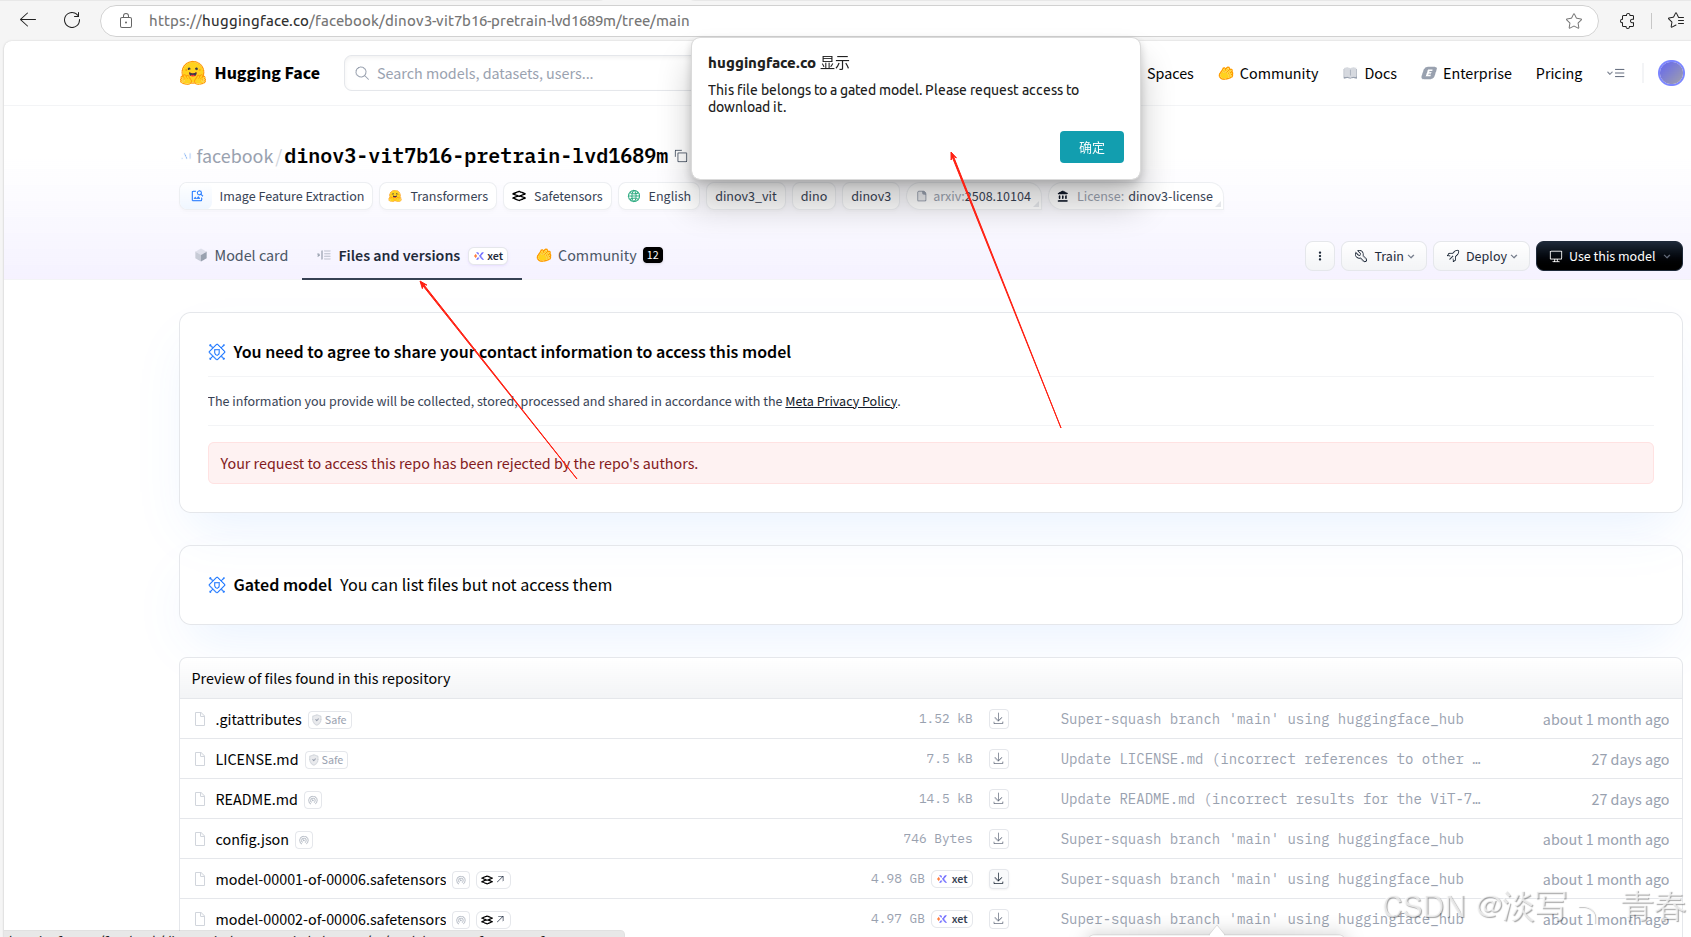1691x937 pixels.
Task: Click the lock site-info icon in address bar
Action: click(x=126, y=21)
